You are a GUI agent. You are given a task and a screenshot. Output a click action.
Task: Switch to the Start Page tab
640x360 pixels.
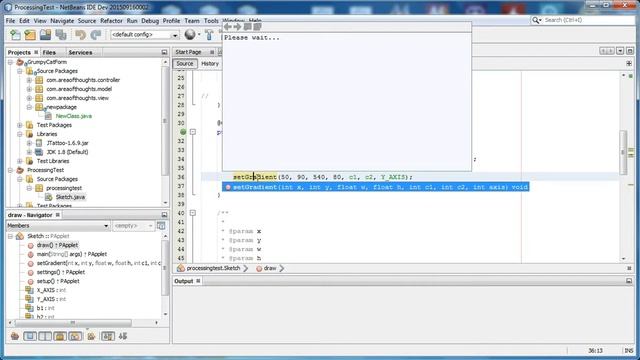188,52
